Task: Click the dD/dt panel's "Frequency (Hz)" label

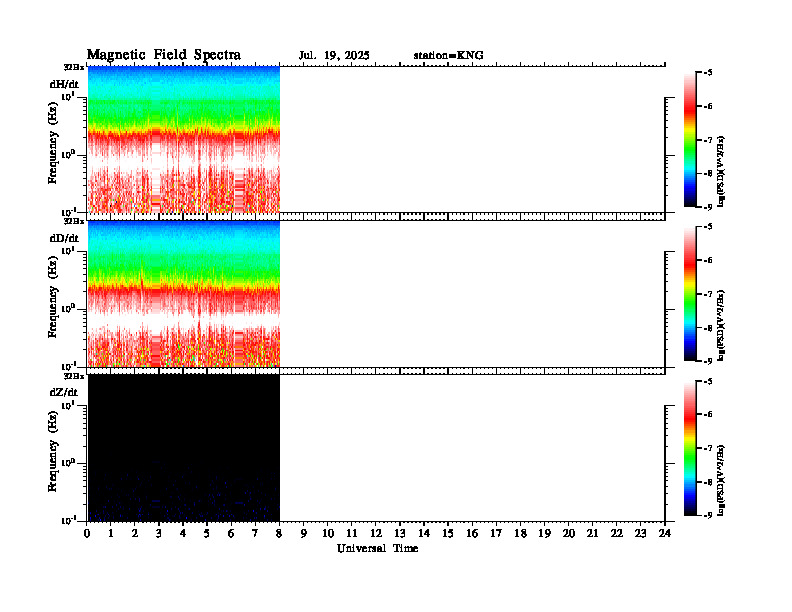Action: pos(53,297)
